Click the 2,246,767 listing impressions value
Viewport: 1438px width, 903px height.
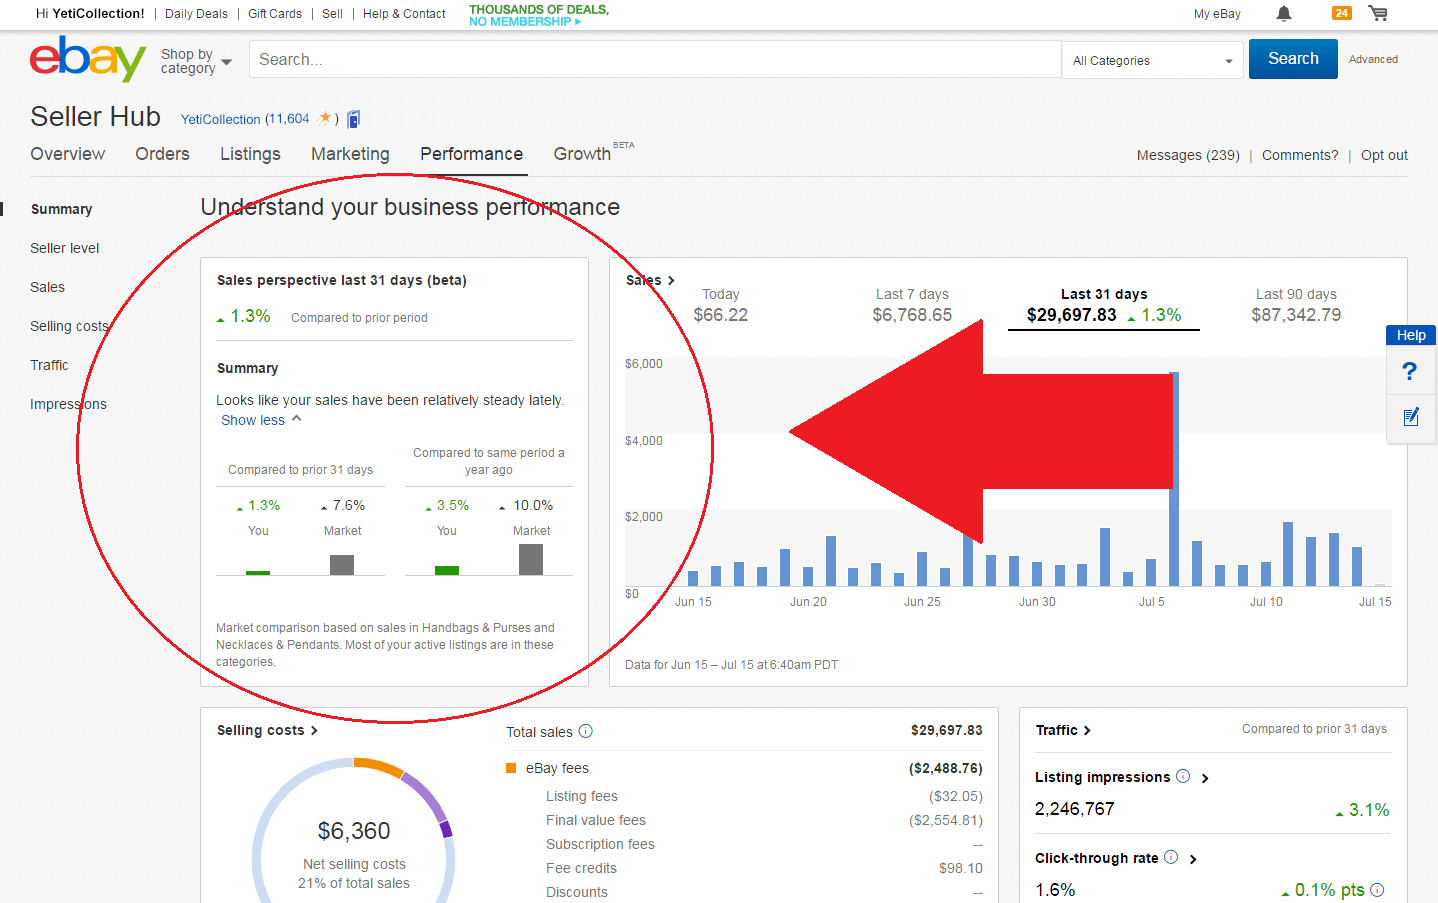(x=1074, y=809)
